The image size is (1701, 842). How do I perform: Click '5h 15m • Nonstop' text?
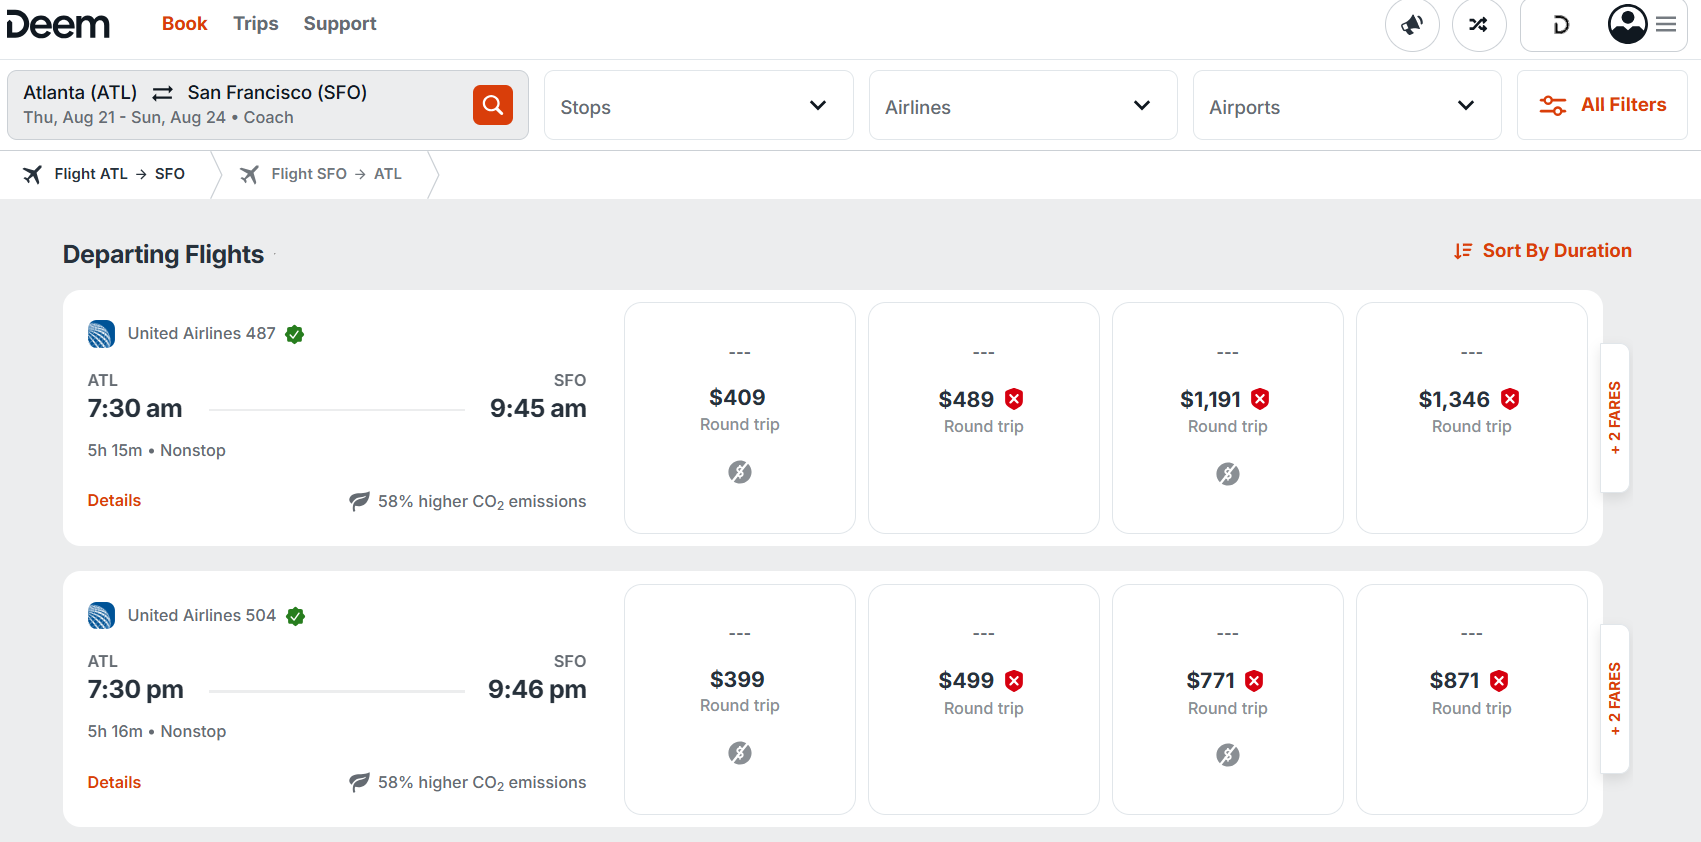click(x=156, y=451)
